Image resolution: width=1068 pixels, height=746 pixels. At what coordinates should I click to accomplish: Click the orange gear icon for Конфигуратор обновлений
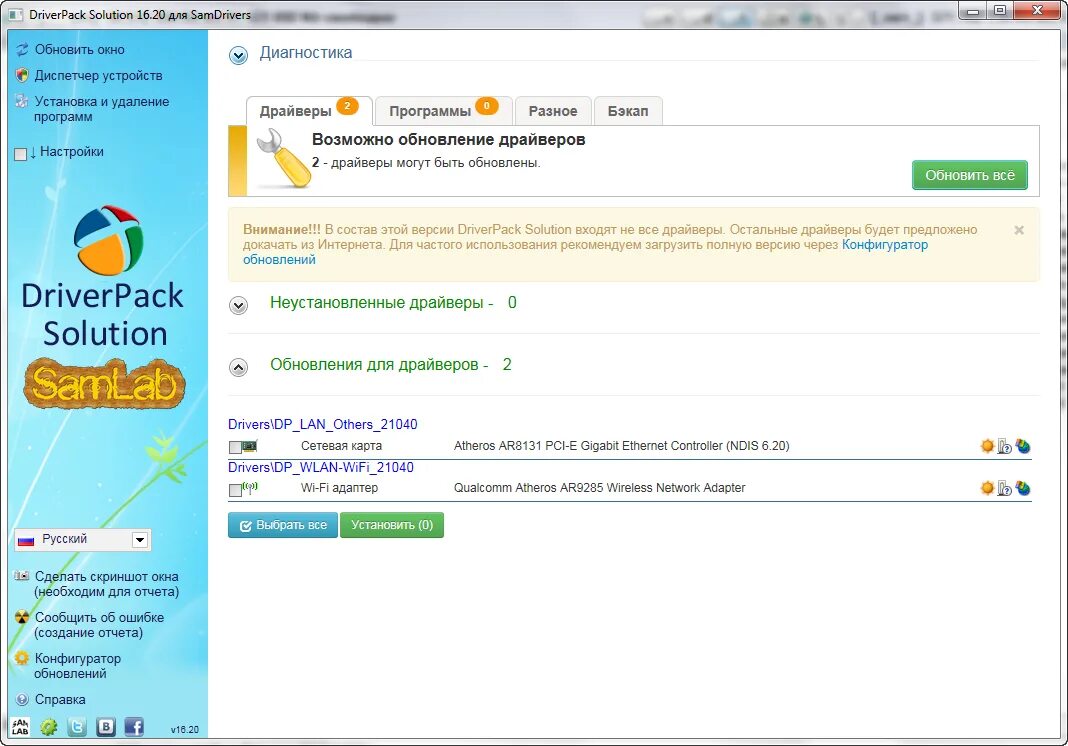coord(22,657)
